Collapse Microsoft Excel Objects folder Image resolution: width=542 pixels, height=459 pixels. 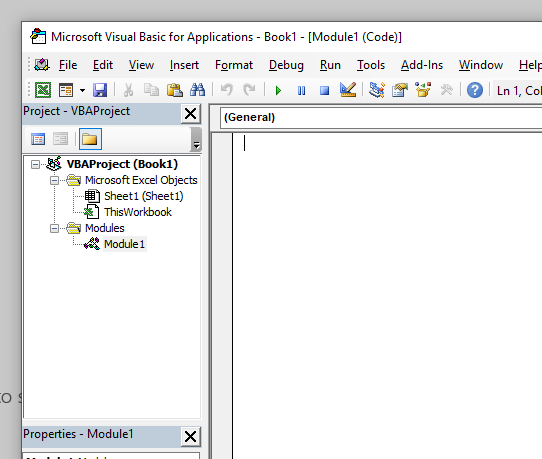pyautogui.click(x=55, y=180)
